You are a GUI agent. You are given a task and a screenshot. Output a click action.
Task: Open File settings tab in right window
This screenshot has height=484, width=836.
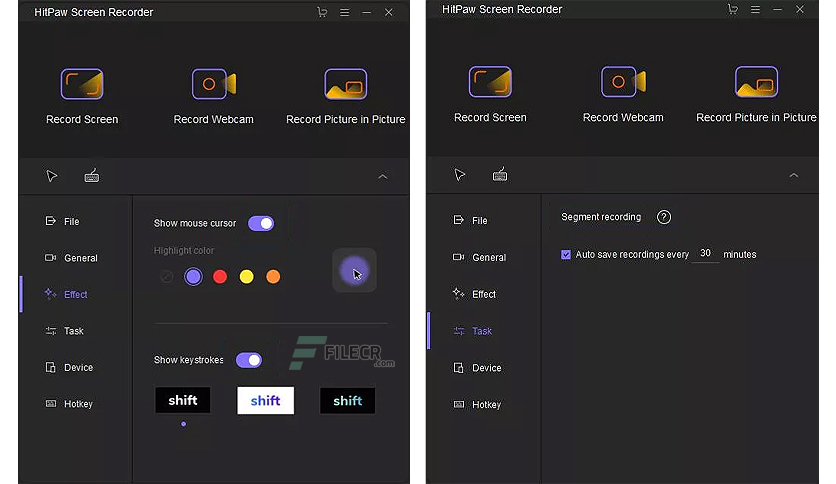[x=470, y=220]
